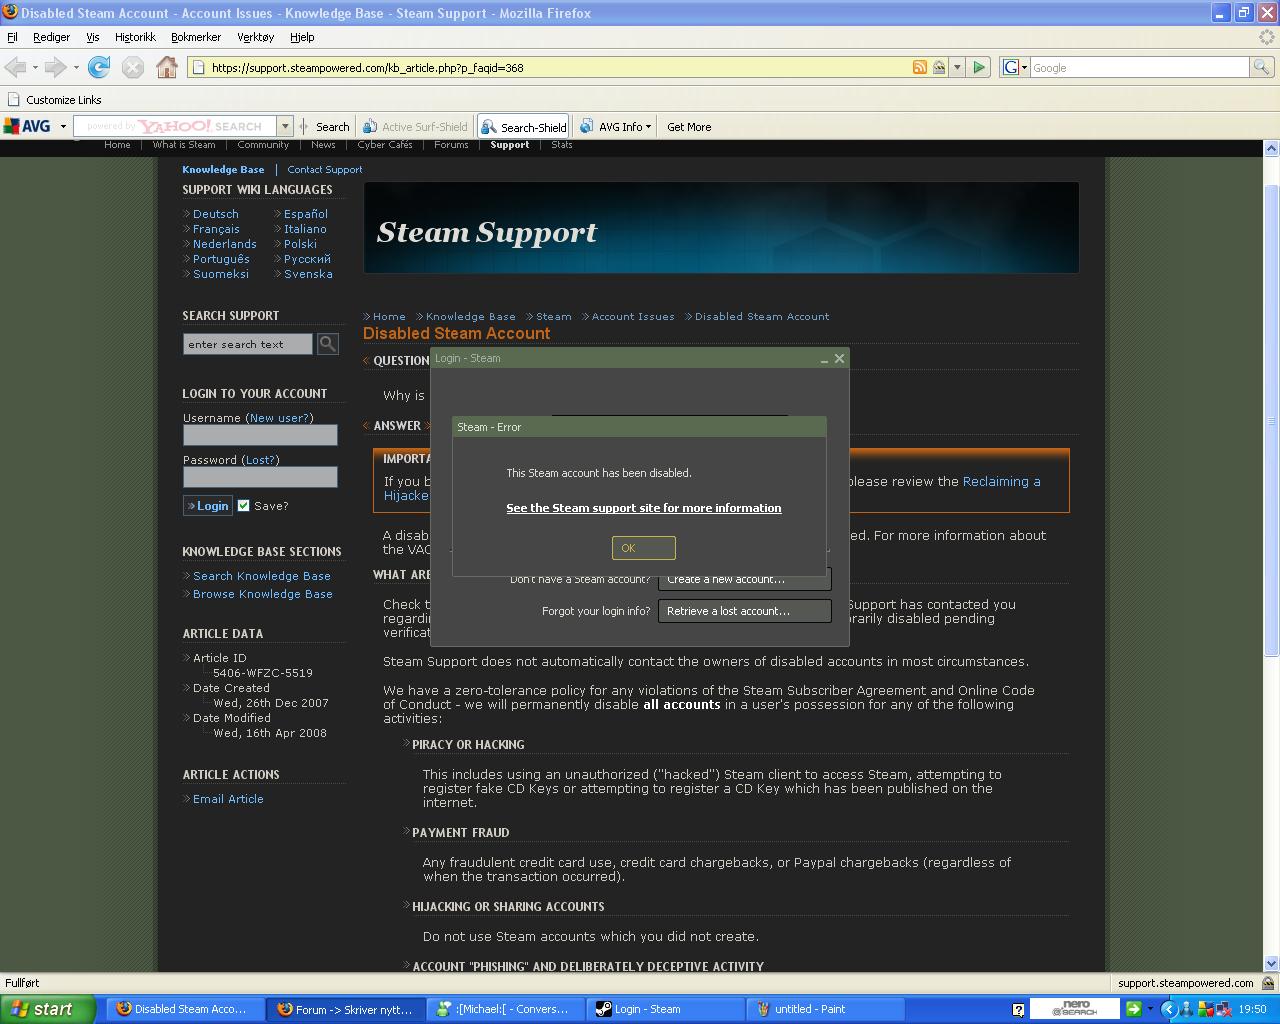Click the RSS feed icon in address bar
This screenshot has height=1024, width=1280.
tap(919, 67)
